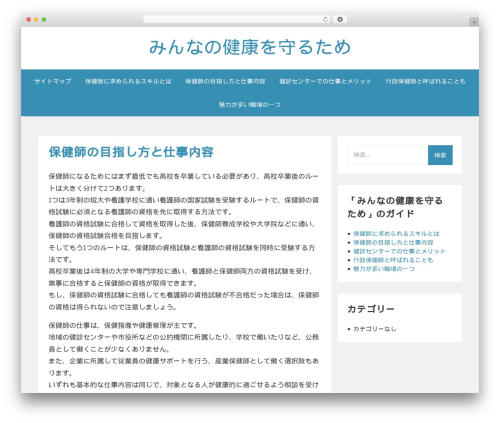Open 魅力が多い職場の一つ in the navigation bar
The height and width of the screenshot is (423, 500).
[x=250, y=105]
